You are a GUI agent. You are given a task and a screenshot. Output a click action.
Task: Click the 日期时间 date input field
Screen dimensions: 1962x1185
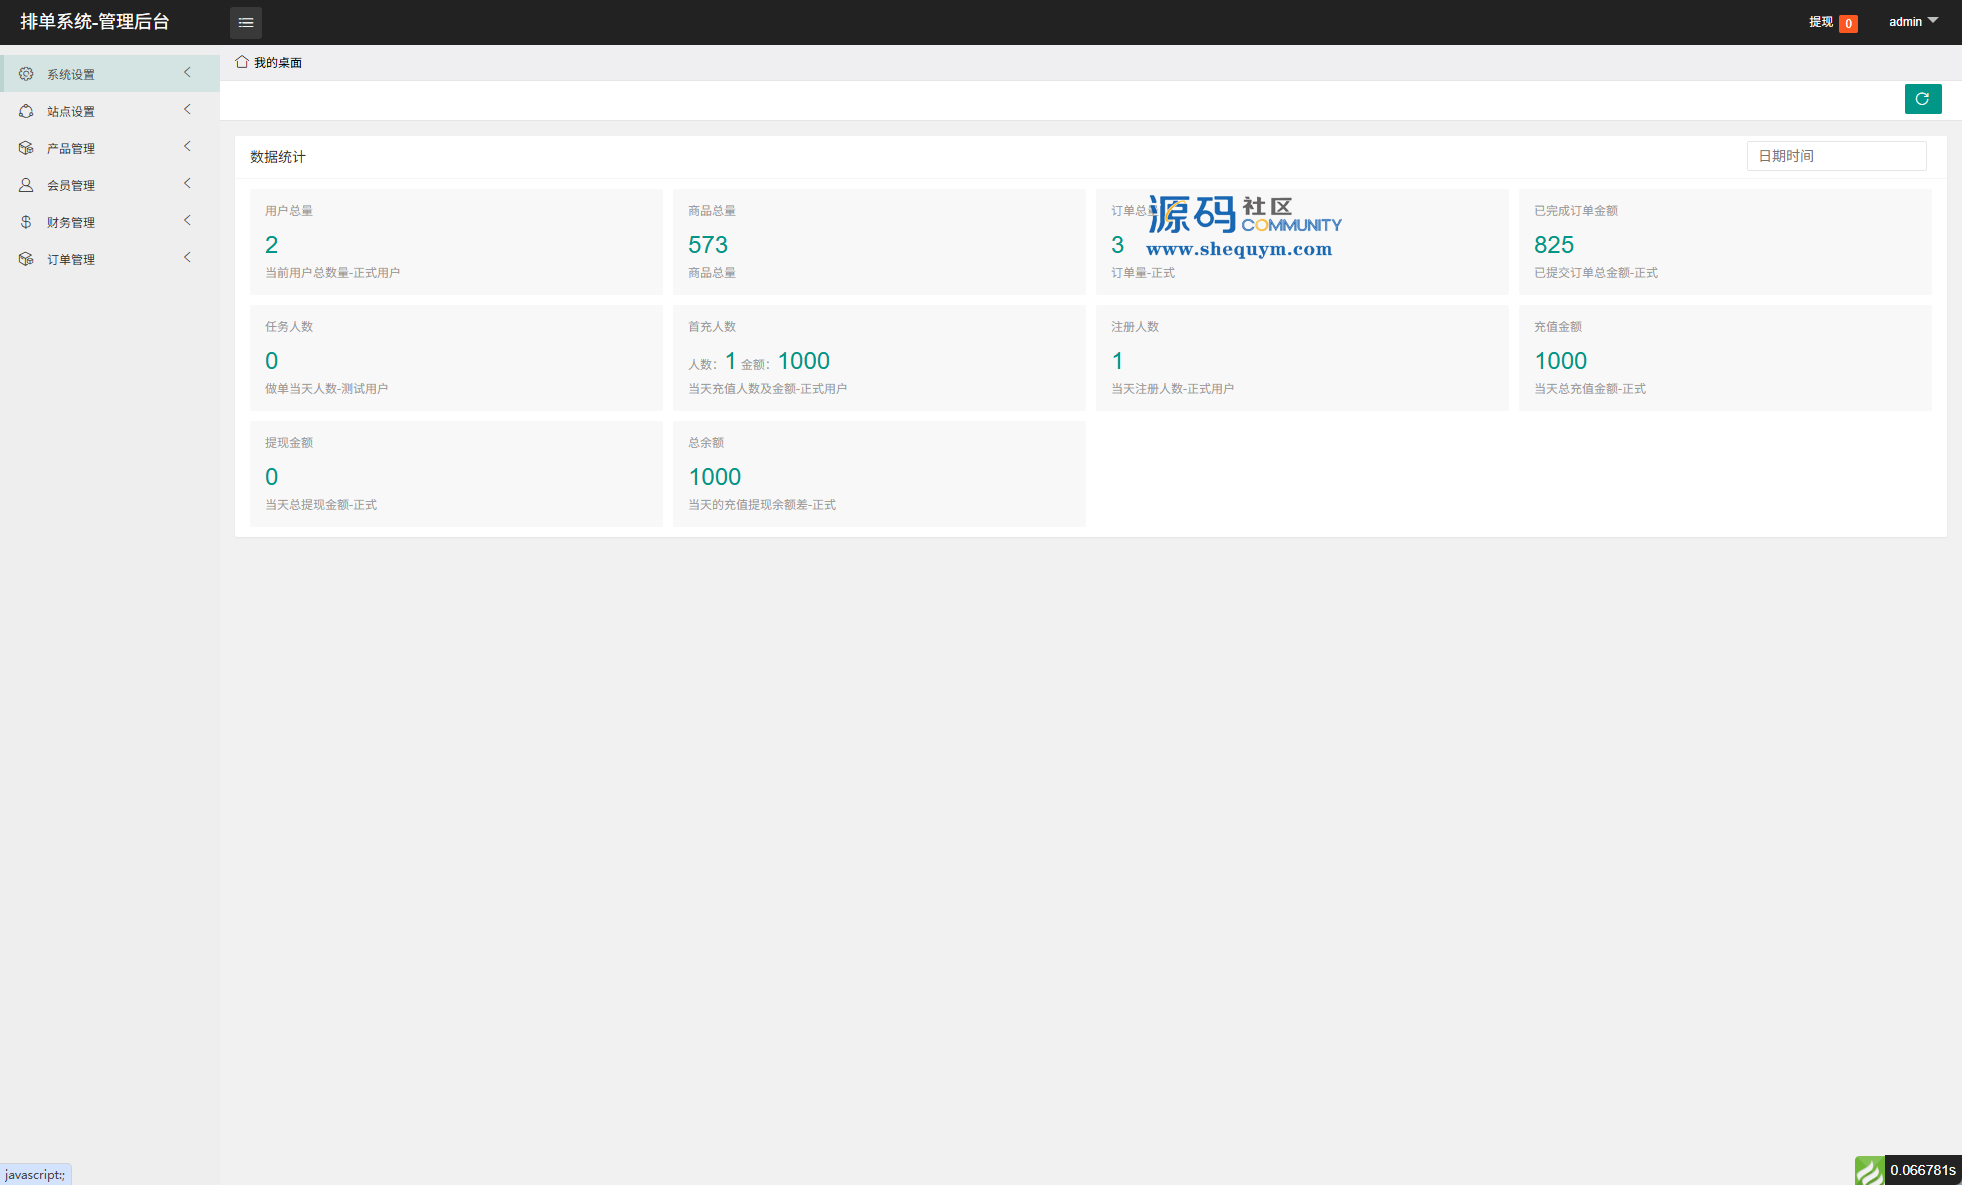pyautogui.click(x=1836, y=156)
